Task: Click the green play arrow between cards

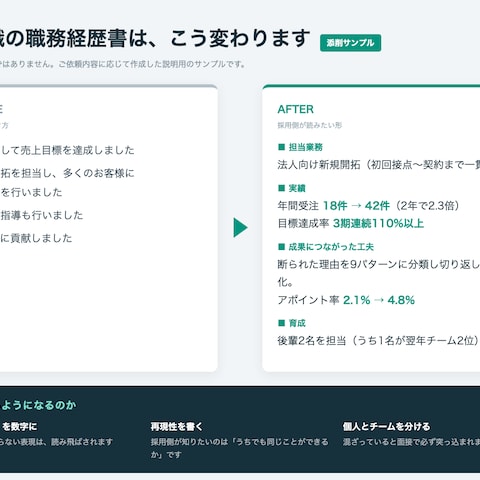Action: click(240, 228)
